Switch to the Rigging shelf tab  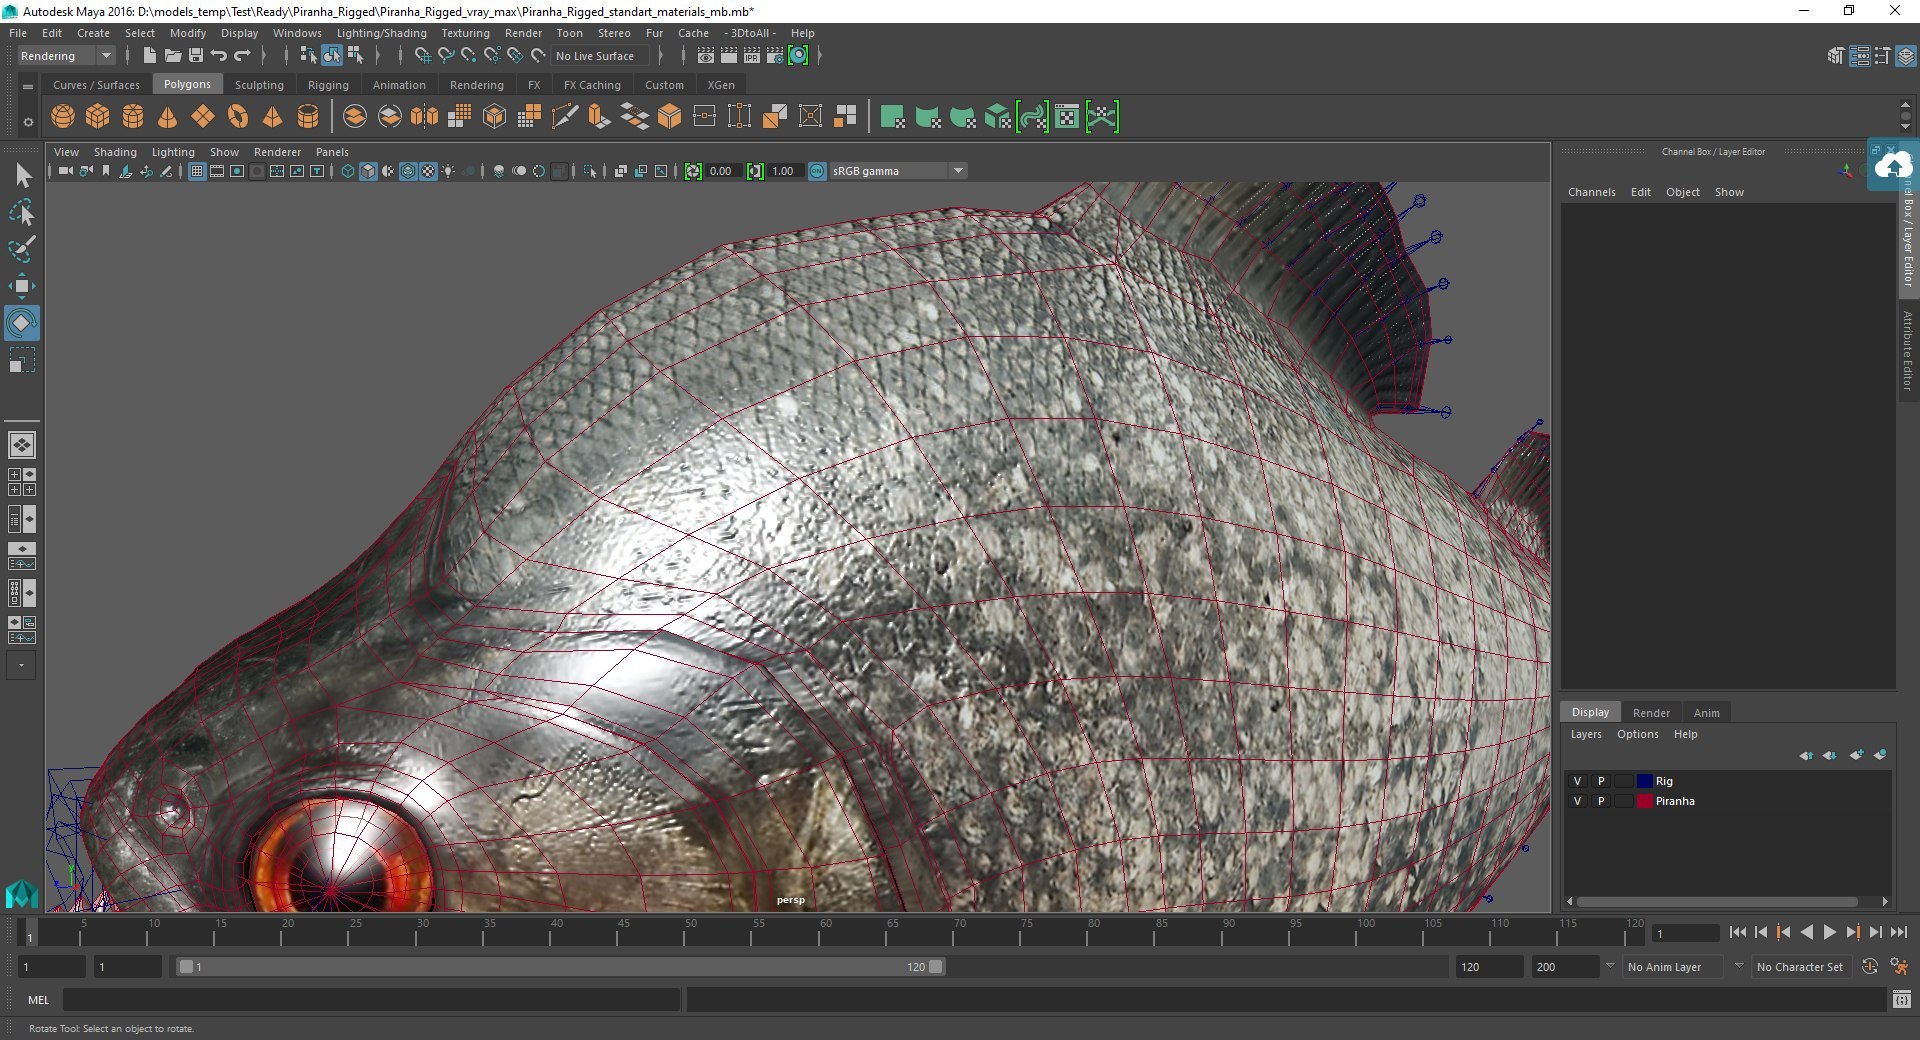(328, 85)
